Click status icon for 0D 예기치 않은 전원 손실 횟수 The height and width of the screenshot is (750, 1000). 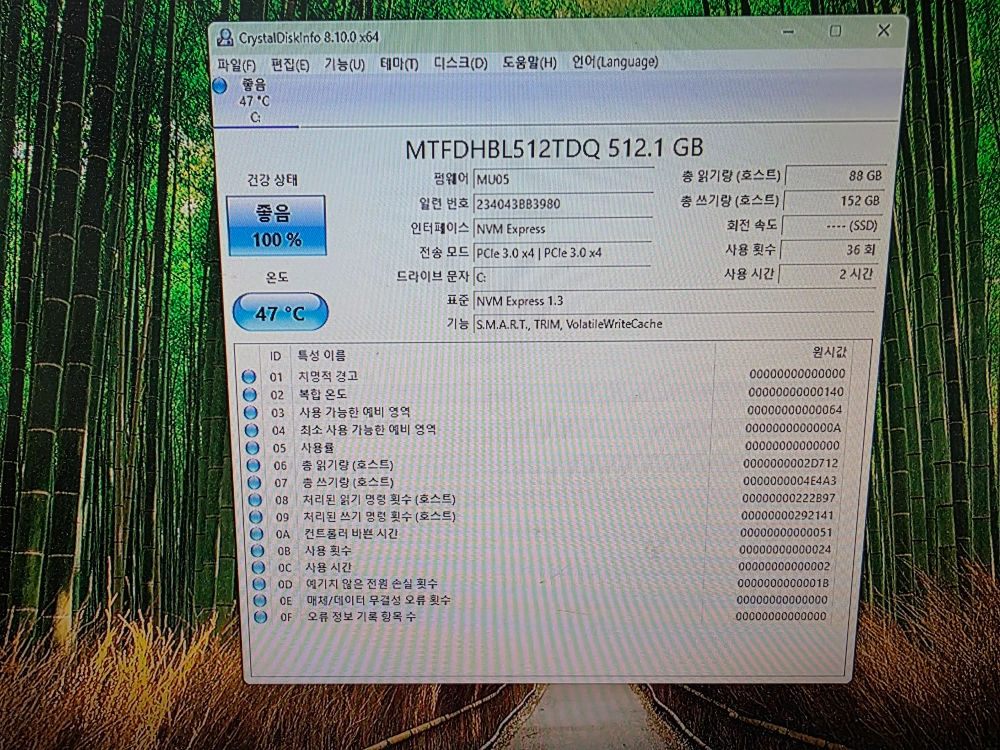point(259,584)
